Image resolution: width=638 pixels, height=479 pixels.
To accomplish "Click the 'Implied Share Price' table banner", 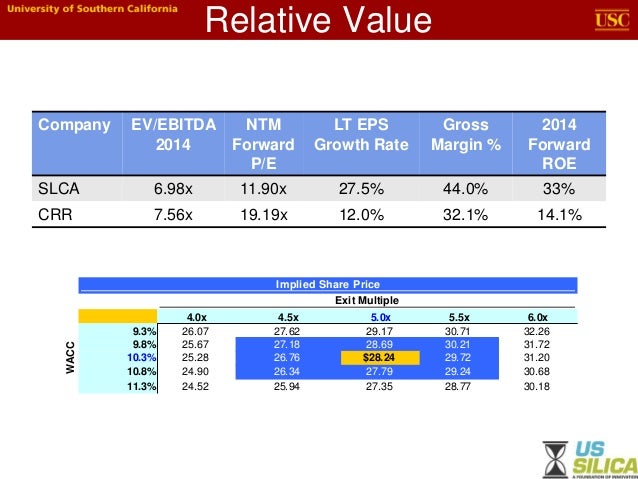I will pyautogui.click(x=328, y=284).
